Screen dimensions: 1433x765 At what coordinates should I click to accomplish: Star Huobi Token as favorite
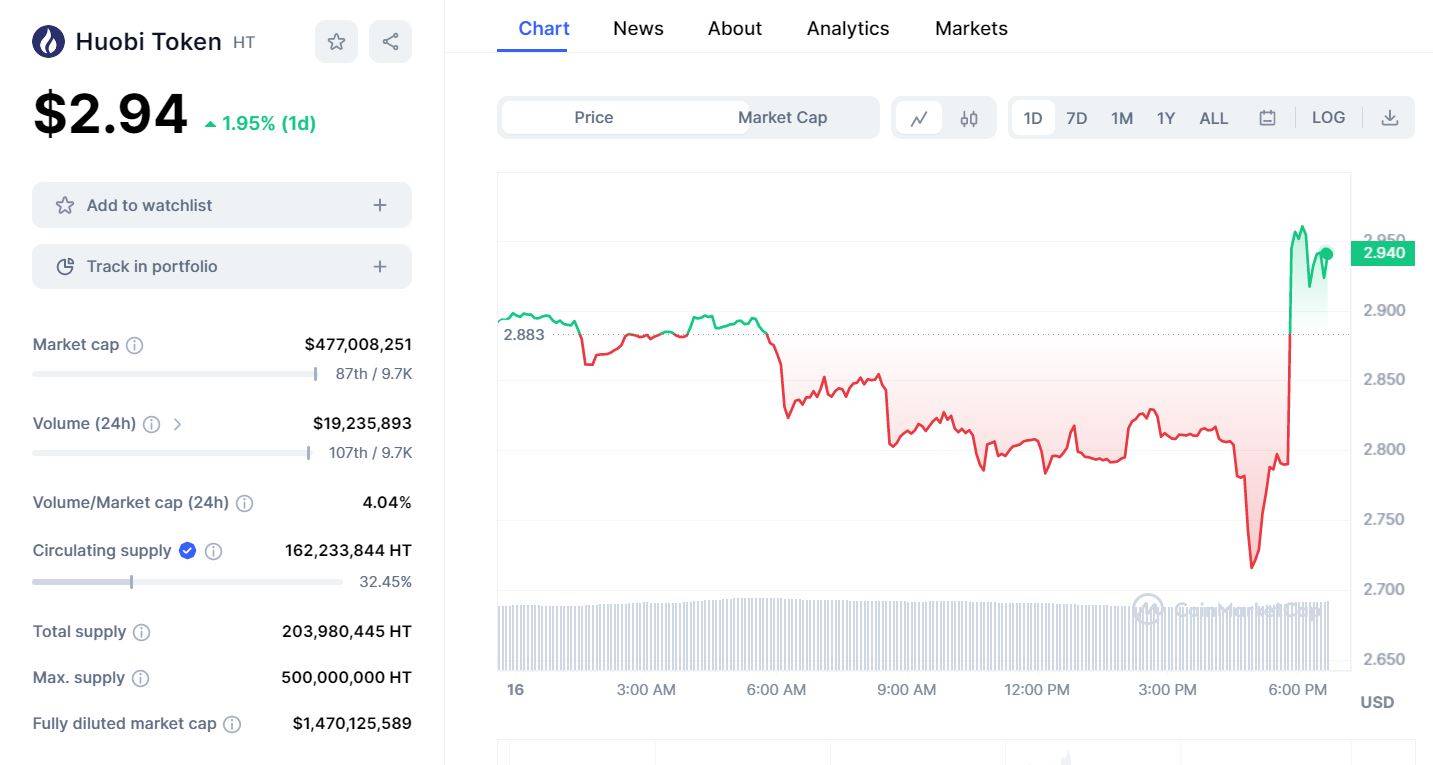point(336,42)
